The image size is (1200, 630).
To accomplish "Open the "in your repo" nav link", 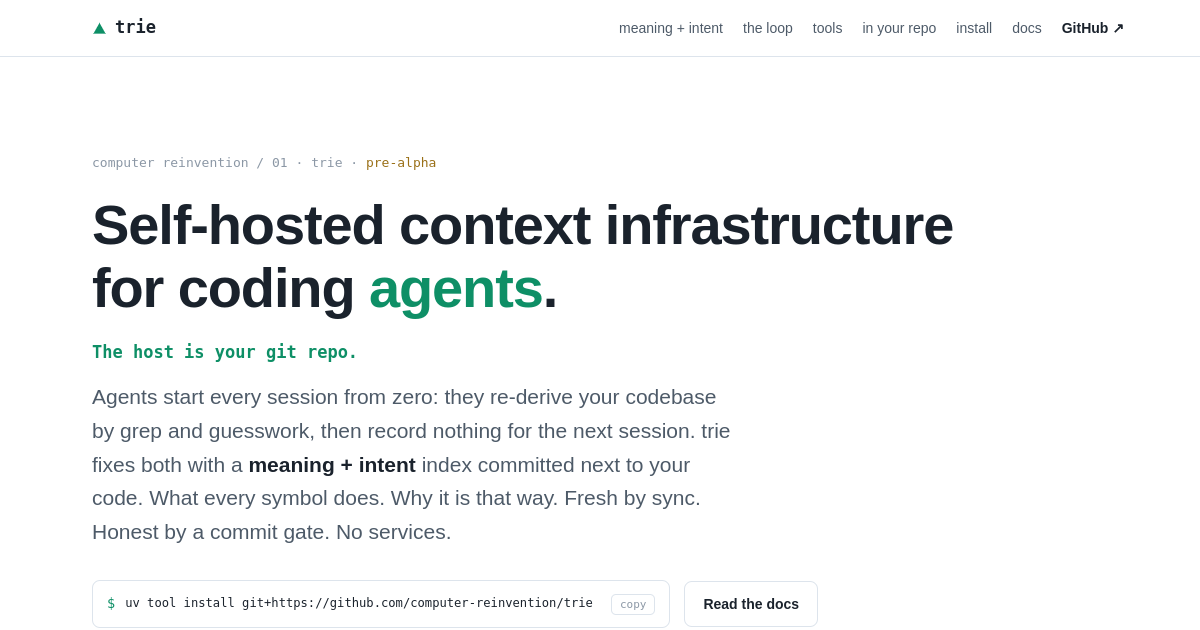I will [899, 28].
